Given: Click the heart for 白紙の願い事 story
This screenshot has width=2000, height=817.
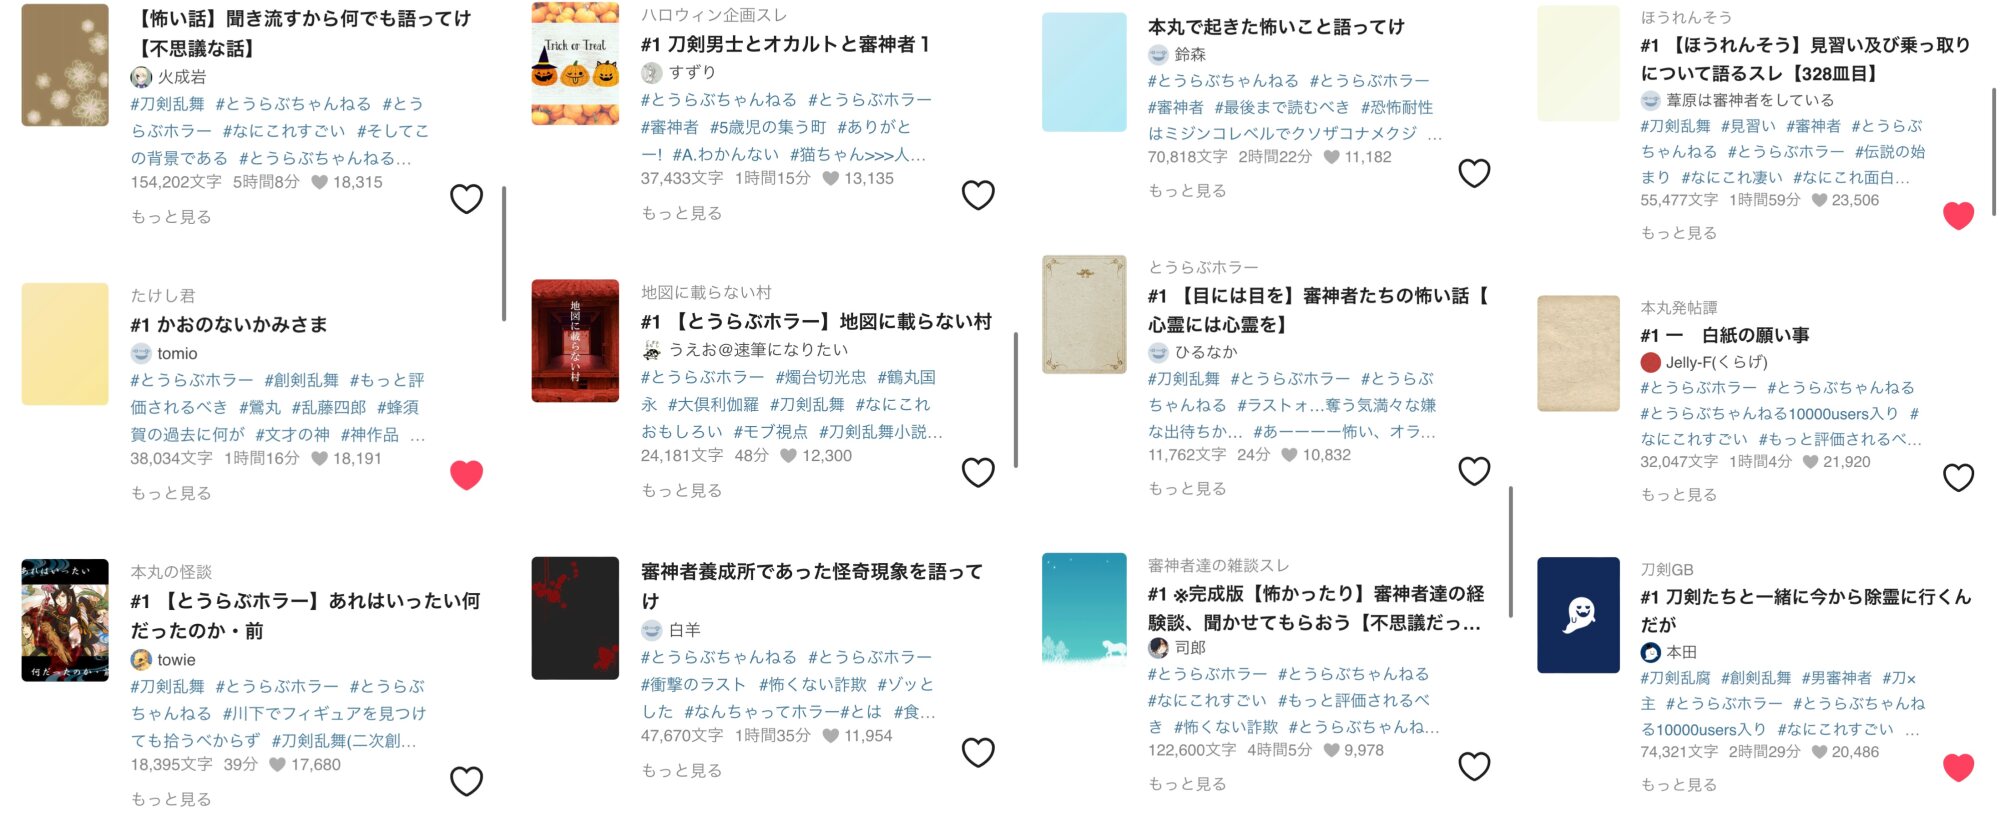Looking at the screenshot, I should (x=1958, y=478).
